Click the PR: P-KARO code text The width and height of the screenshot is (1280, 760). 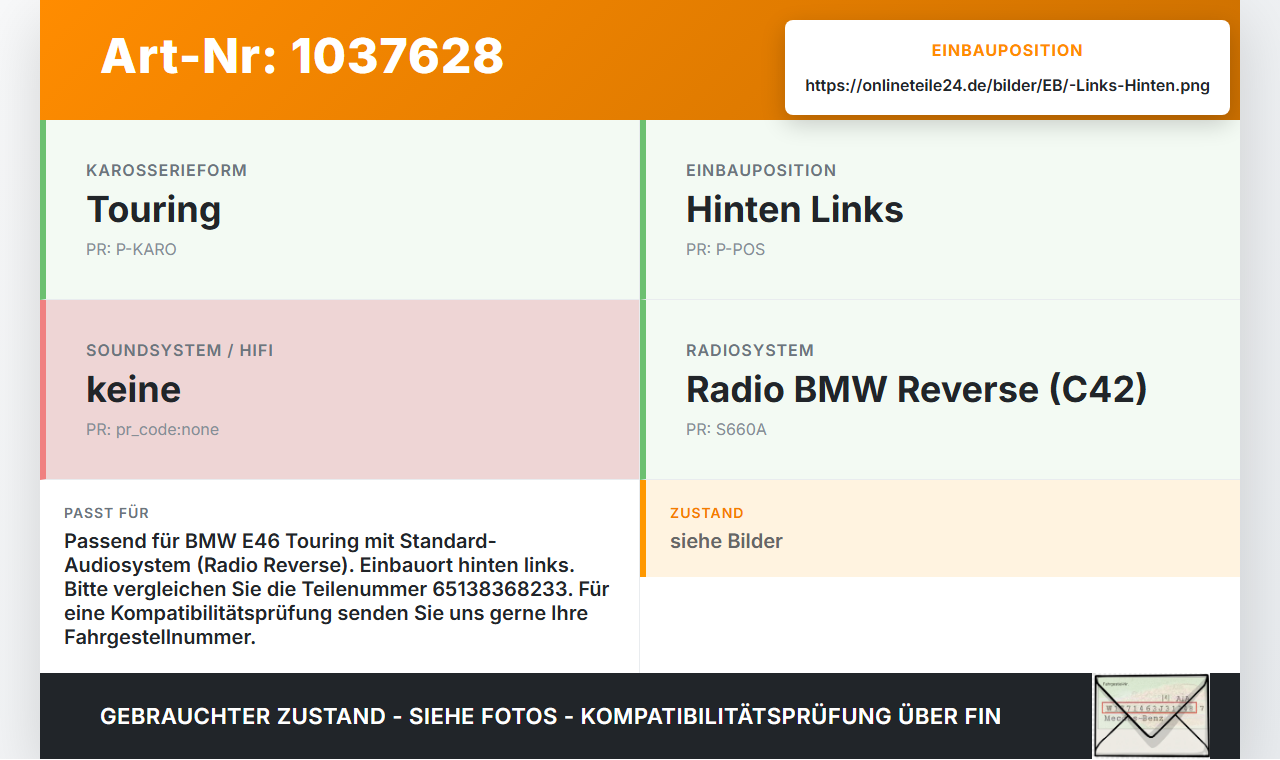tap(131, 250)
